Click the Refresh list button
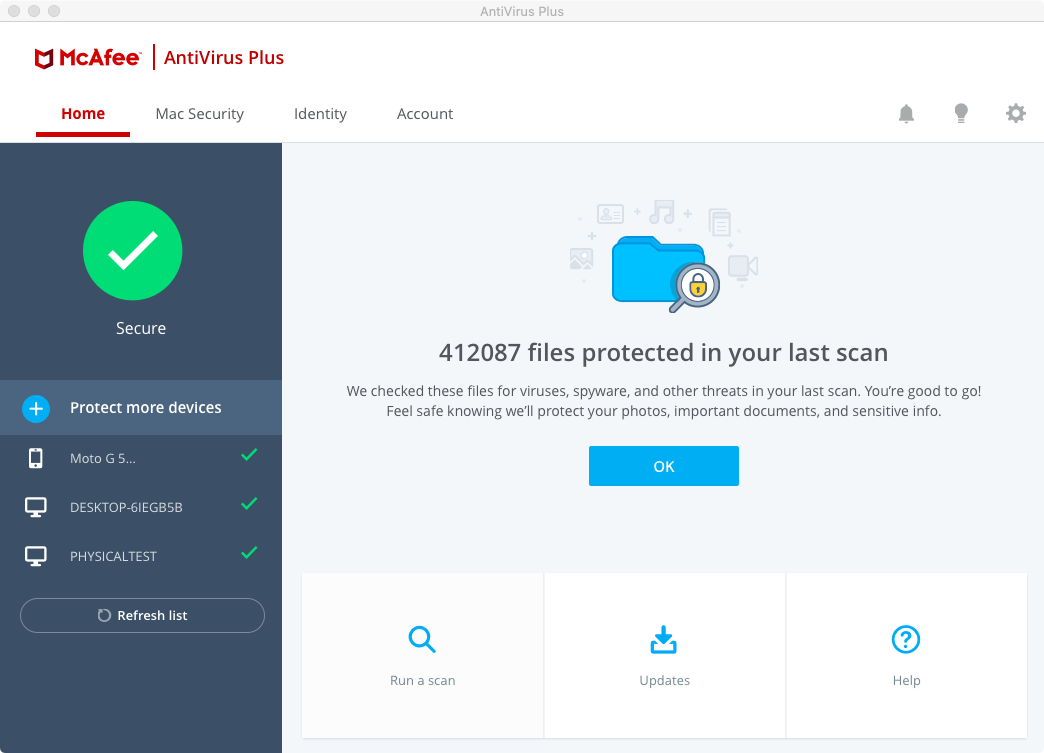Viewport: 1044px width, 753px height. pos(142,615)
